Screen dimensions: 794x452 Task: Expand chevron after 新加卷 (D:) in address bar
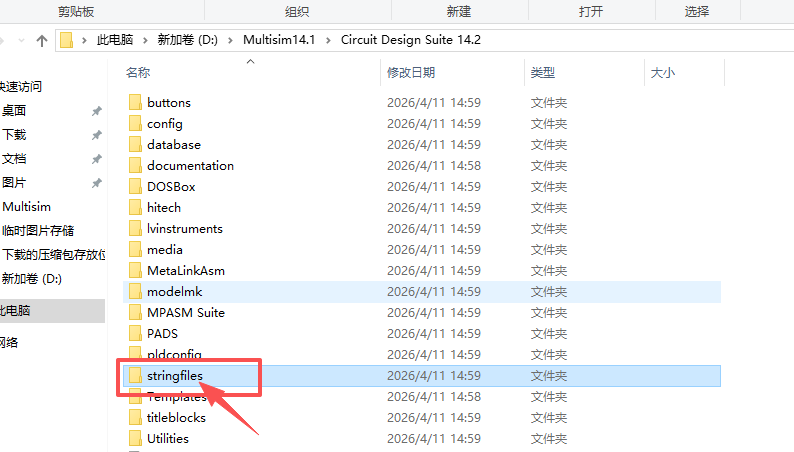230,40
